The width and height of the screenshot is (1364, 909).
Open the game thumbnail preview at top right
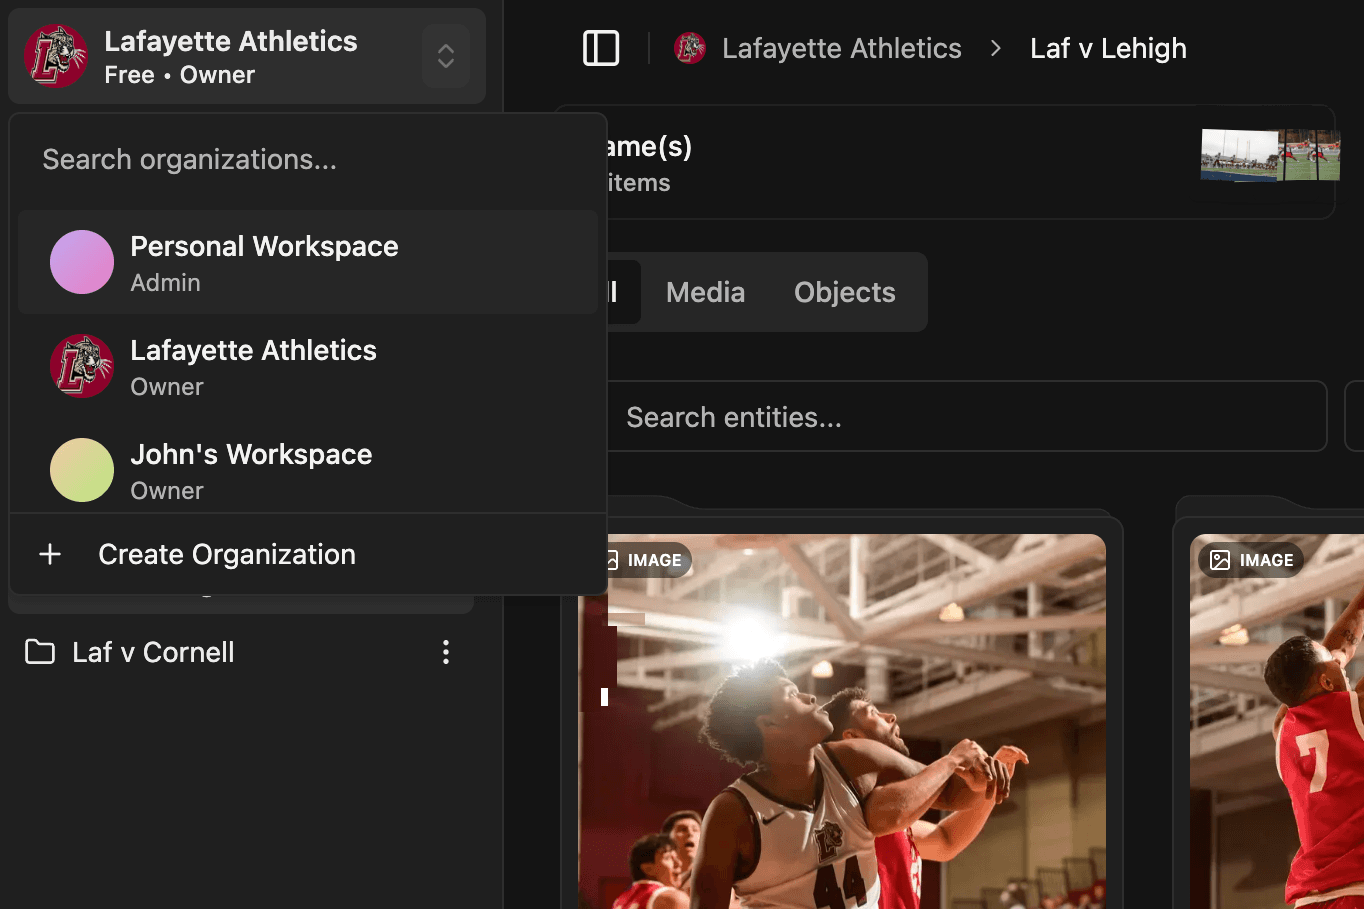click(1270, 155)
